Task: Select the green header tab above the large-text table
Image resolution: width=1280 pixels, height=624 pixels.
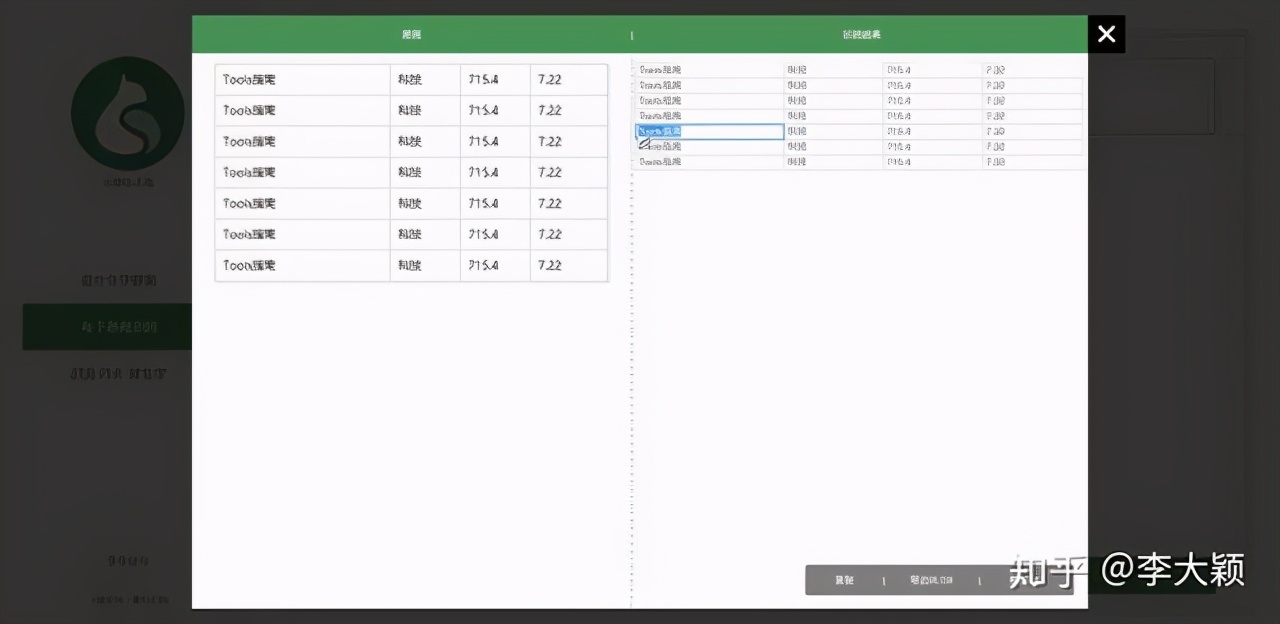Action: tap(411, 35)
